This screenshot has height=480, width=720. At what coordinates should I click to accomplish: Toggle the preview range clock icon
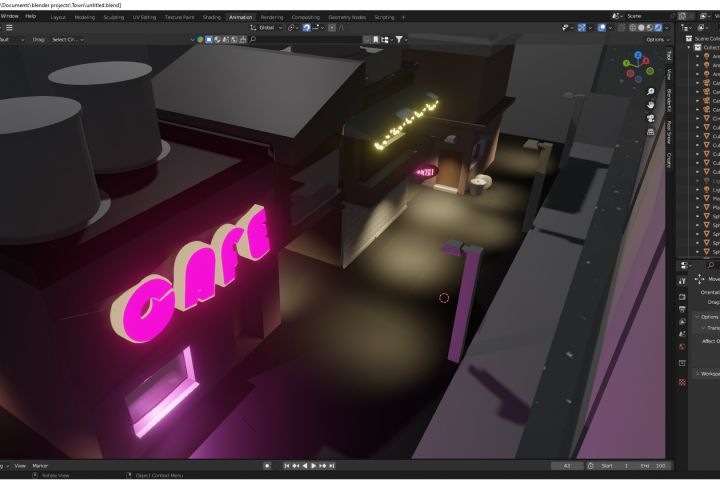click(591, 466)
